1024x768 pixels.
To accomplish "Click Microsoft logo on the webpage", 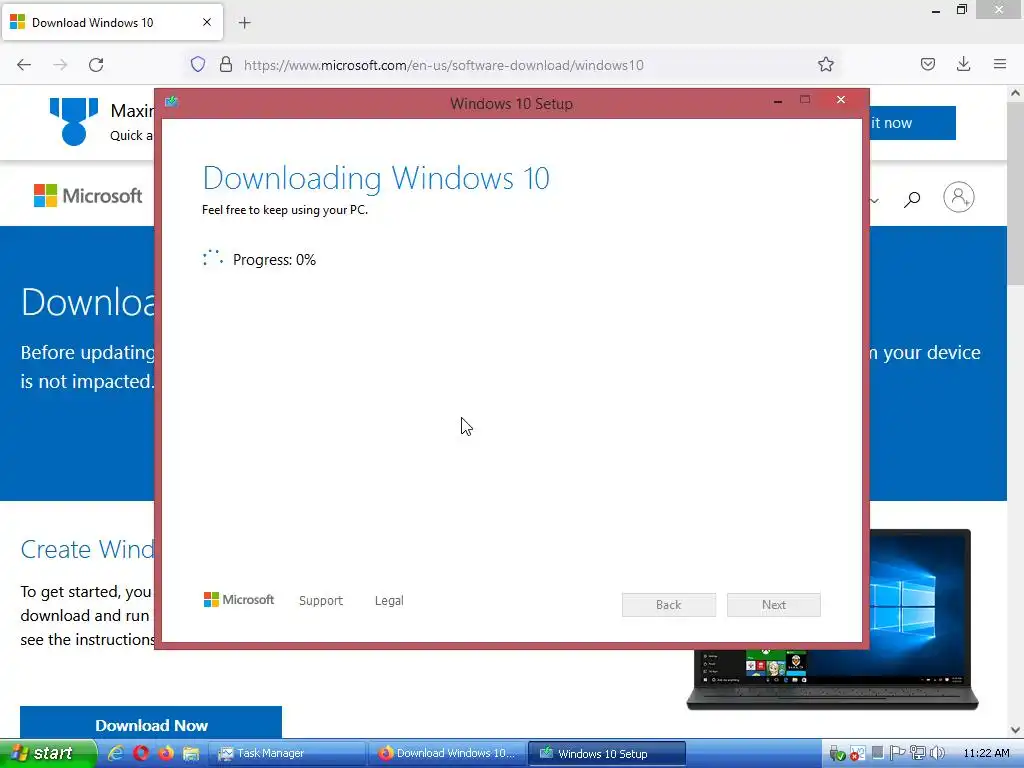I will [x=88, y=195].
